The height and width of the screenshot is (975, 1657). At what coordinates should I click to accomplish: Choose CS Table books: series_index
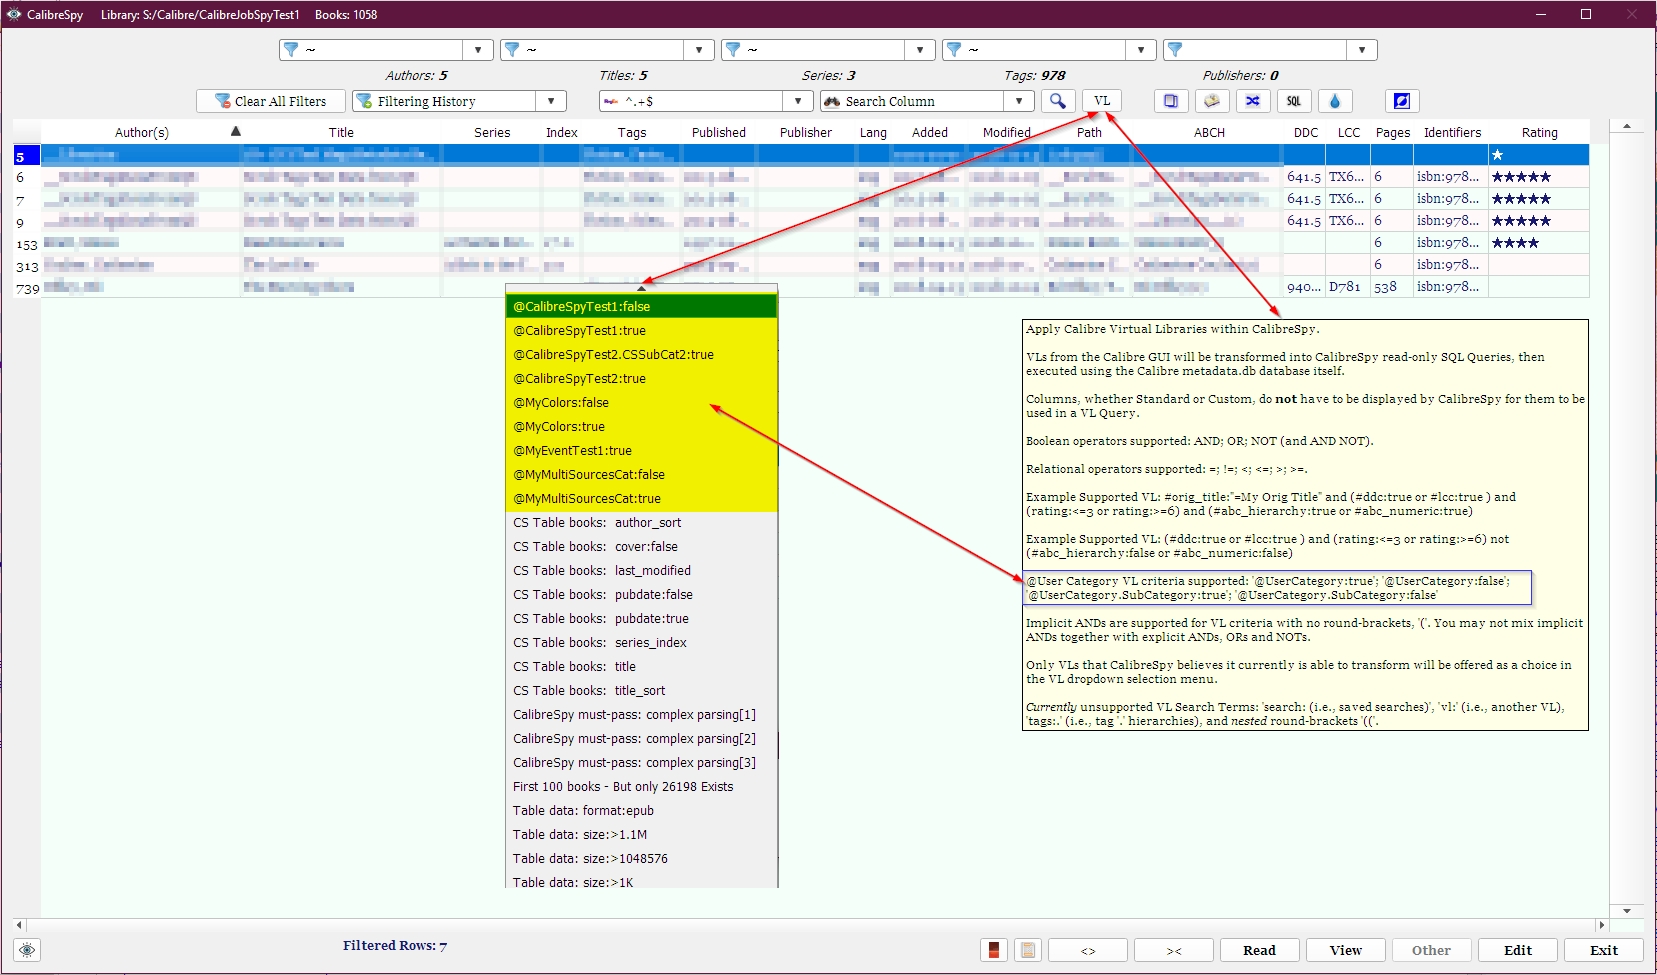[642, 643]
